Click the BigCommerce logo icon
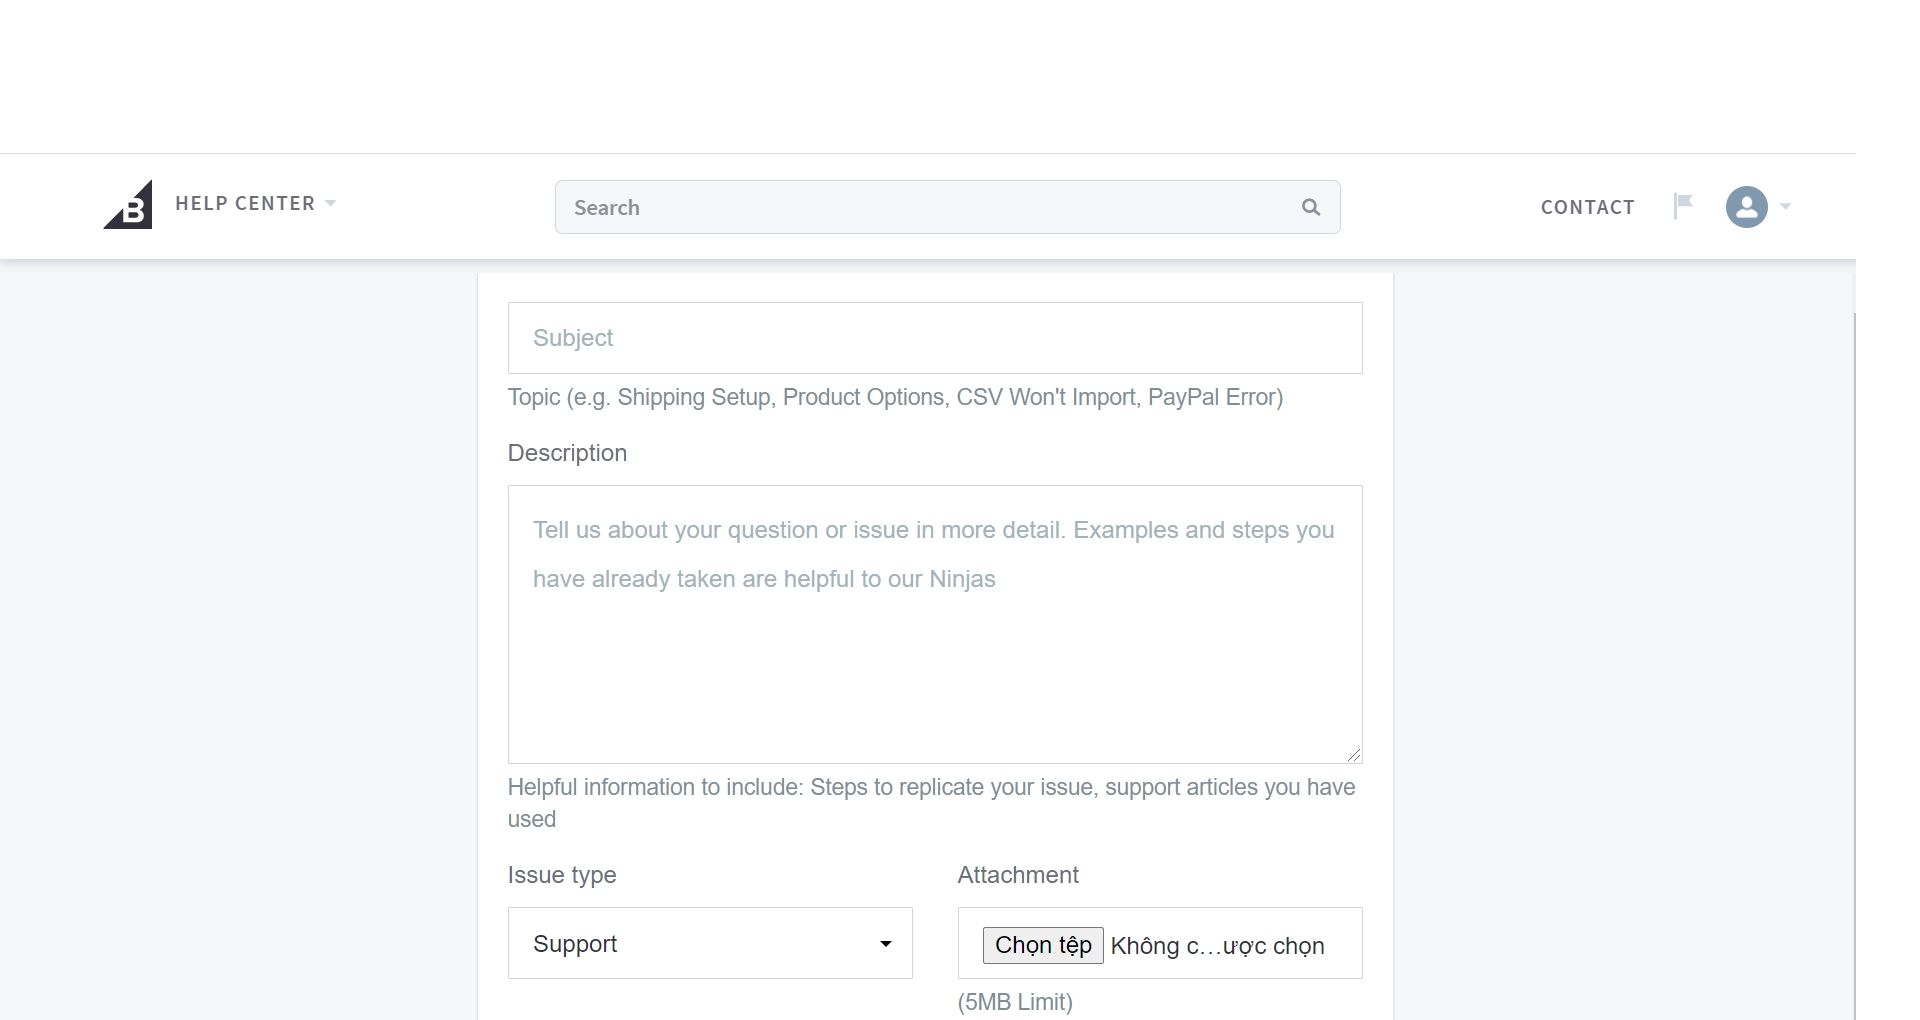 pyautogui.click(x=128, y=205)
